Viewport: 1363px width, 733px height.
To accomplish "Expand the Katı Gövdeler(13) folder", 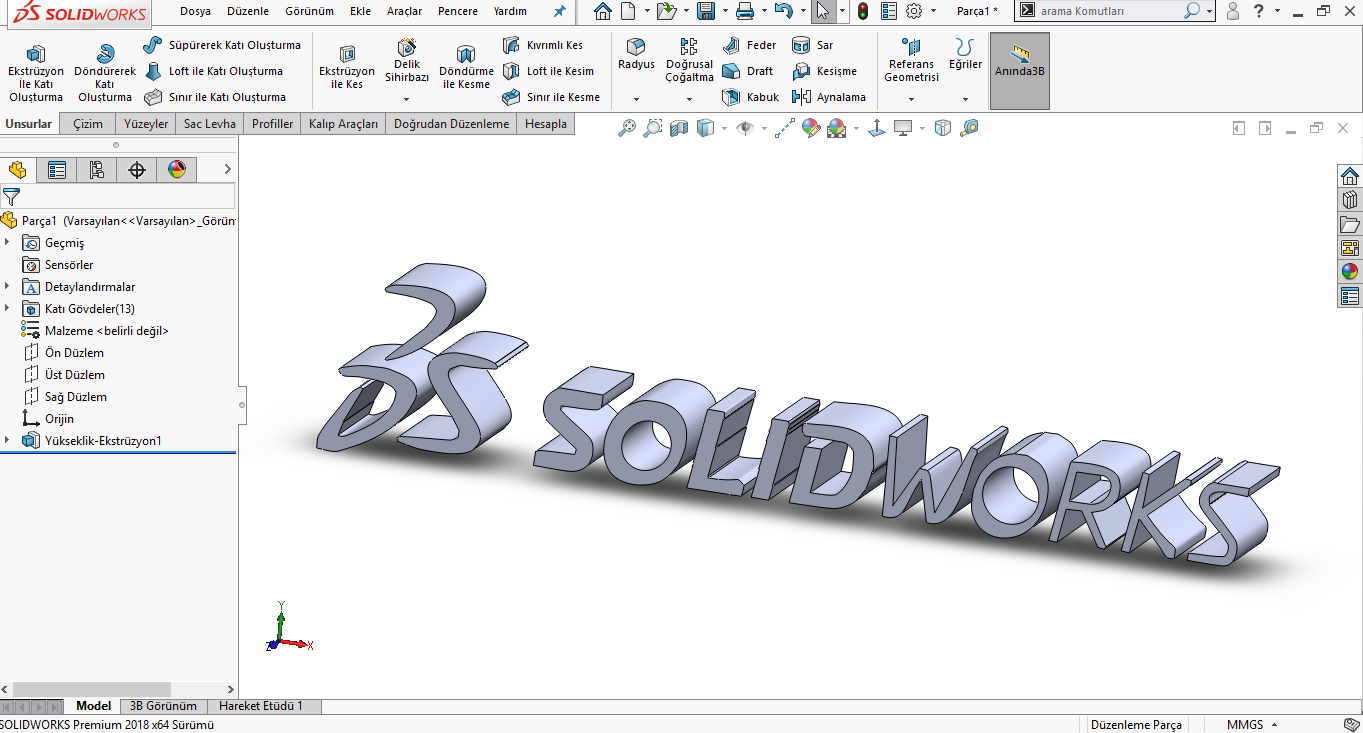I will click(x=8, y=309).
